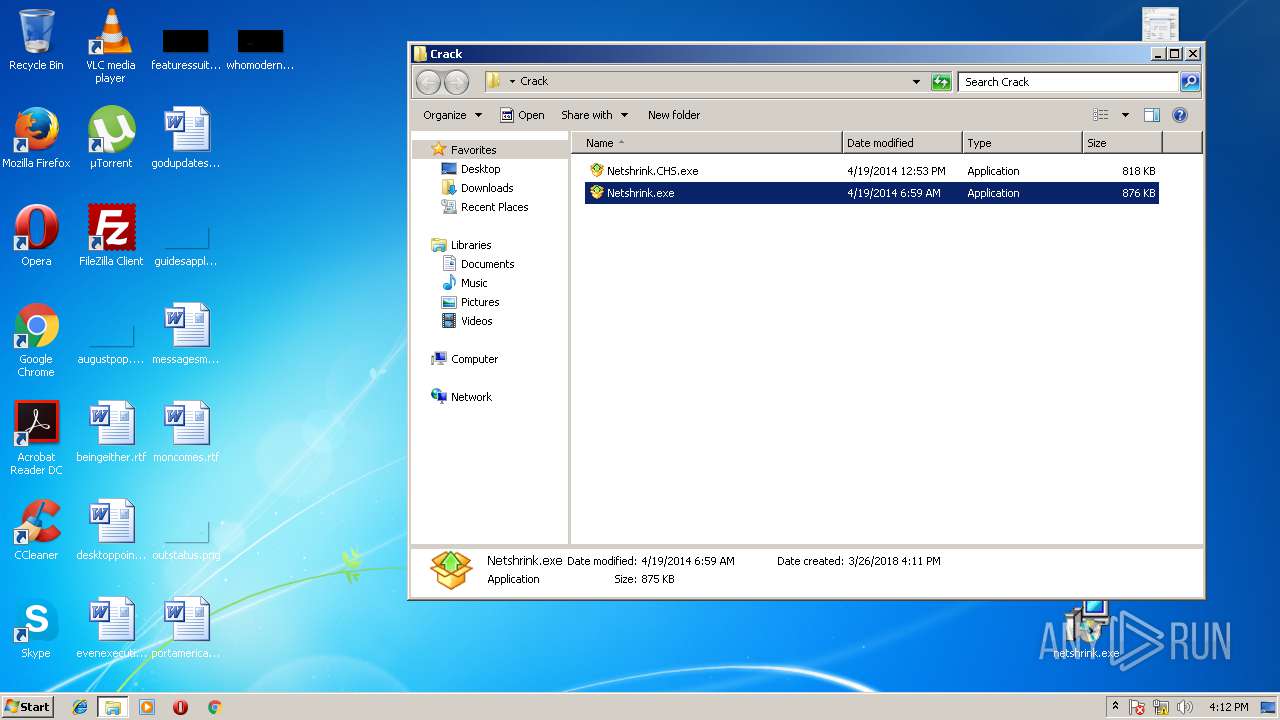Screen dimensions: 1280x720
Task: Open the Recycle Bin desktop icon
Action: [x=36, y=40]
